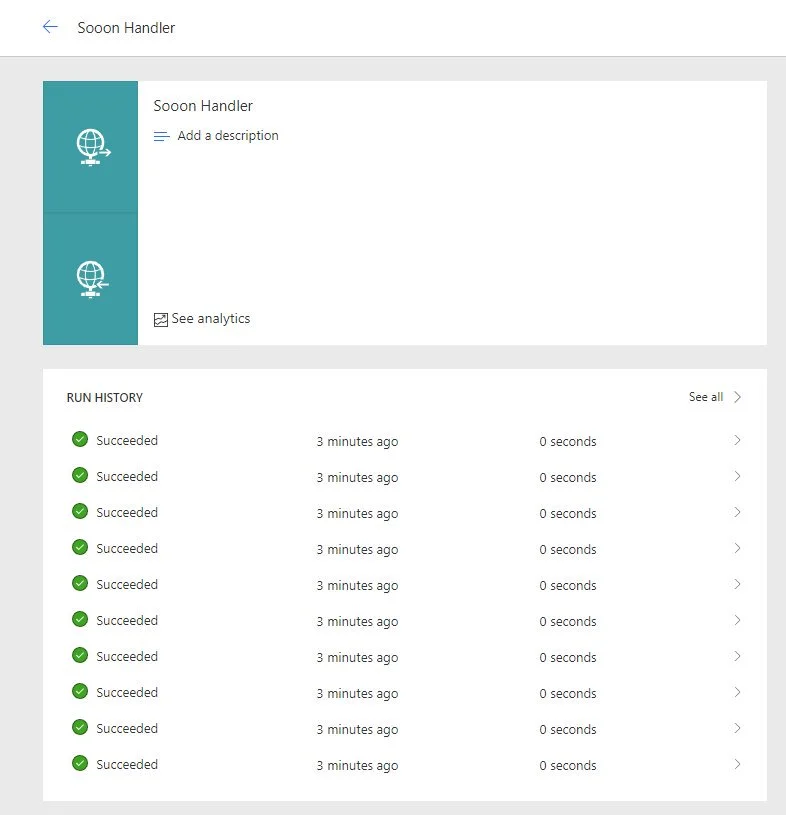Click the bottom globe response action icon
The height and width of the screenshot is (815, 786).
click(x=92, y=279)
